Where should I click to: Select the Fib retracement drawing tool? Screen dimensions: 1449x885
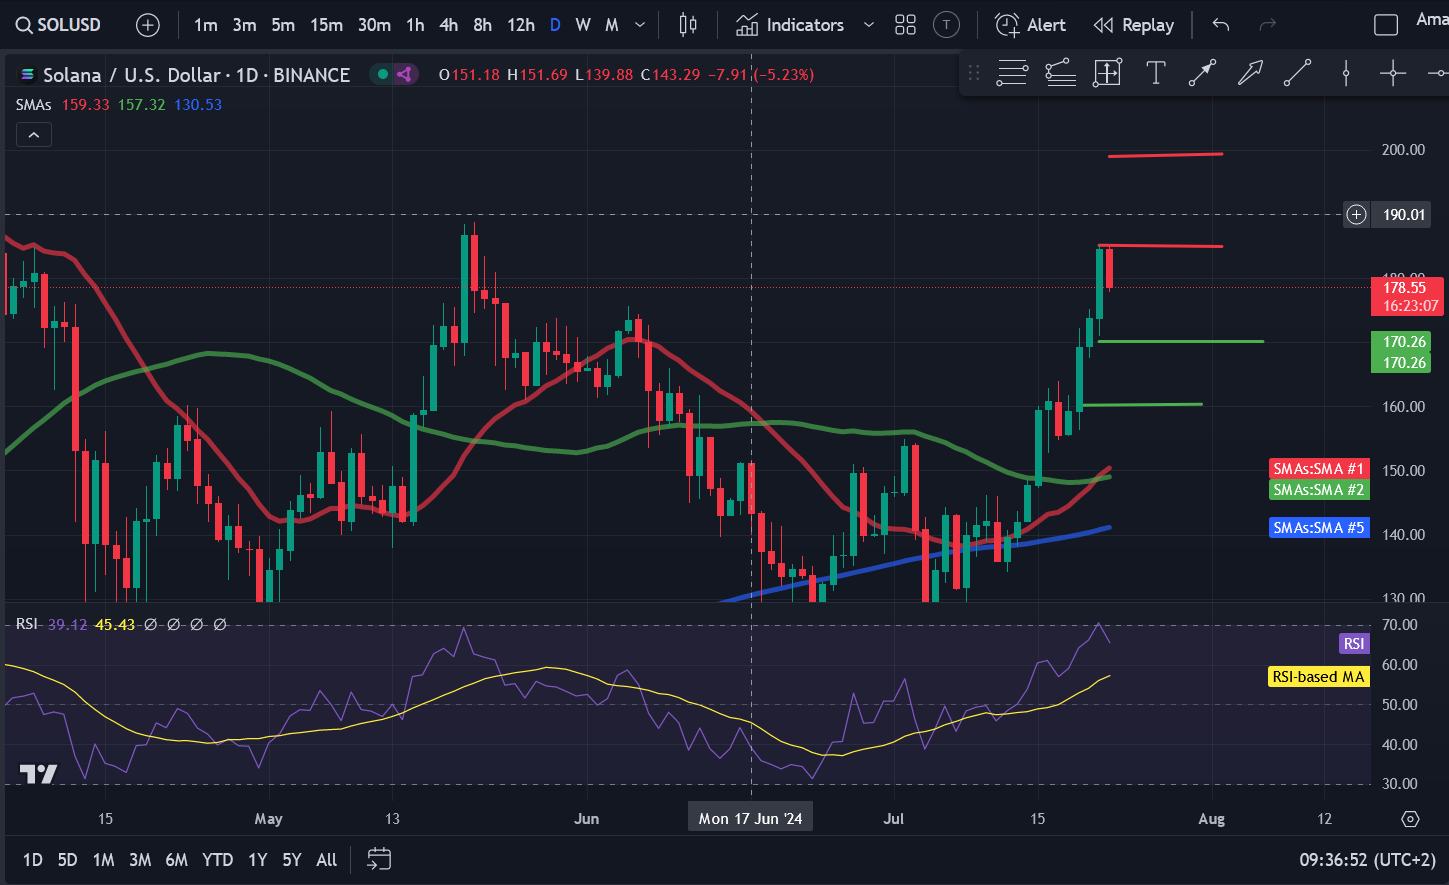1012,73
